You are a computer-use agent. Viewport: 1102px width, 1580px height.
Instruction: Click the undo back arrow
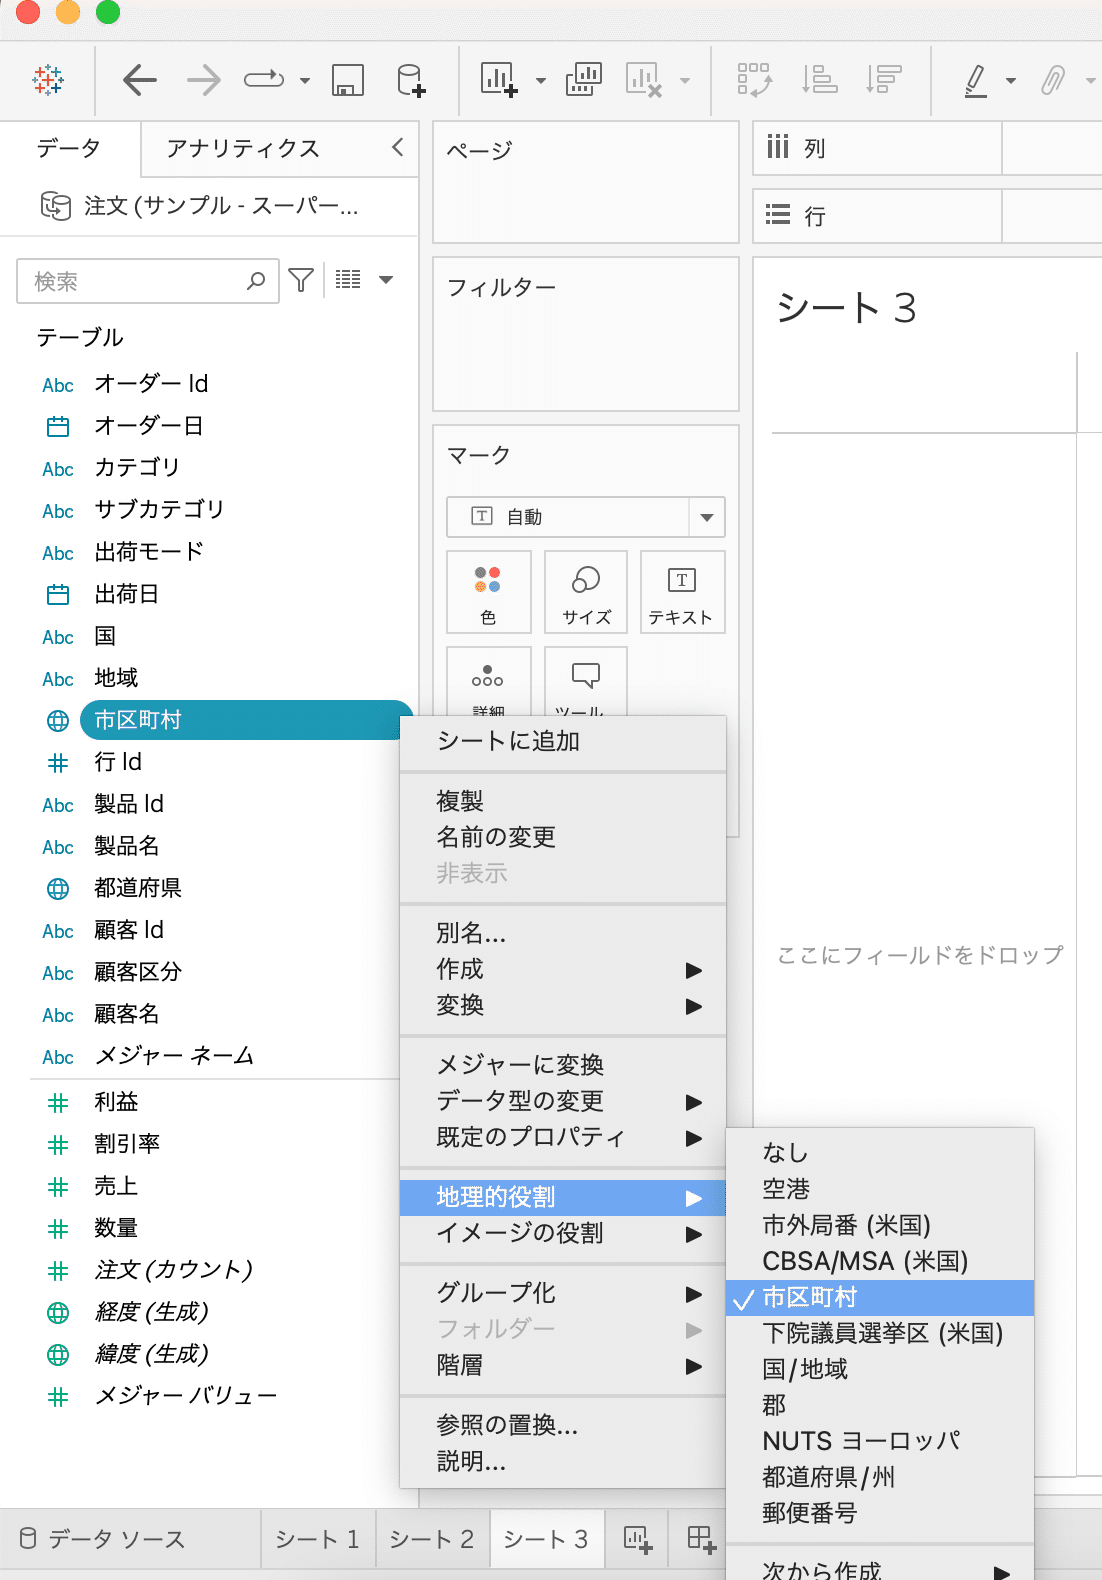(140, 79)
